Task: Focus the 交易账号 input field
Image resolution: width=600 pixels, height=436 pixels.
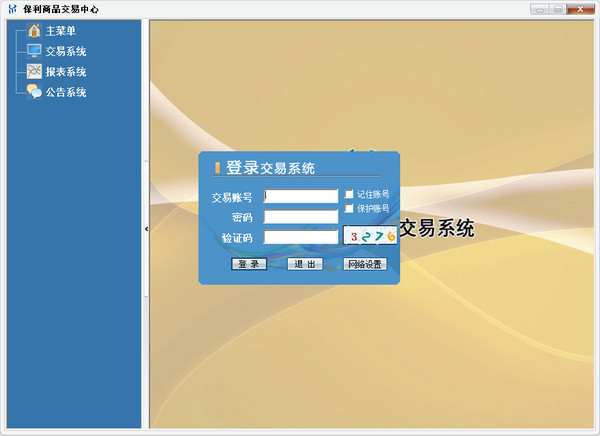Action: [x=301, y=196]
